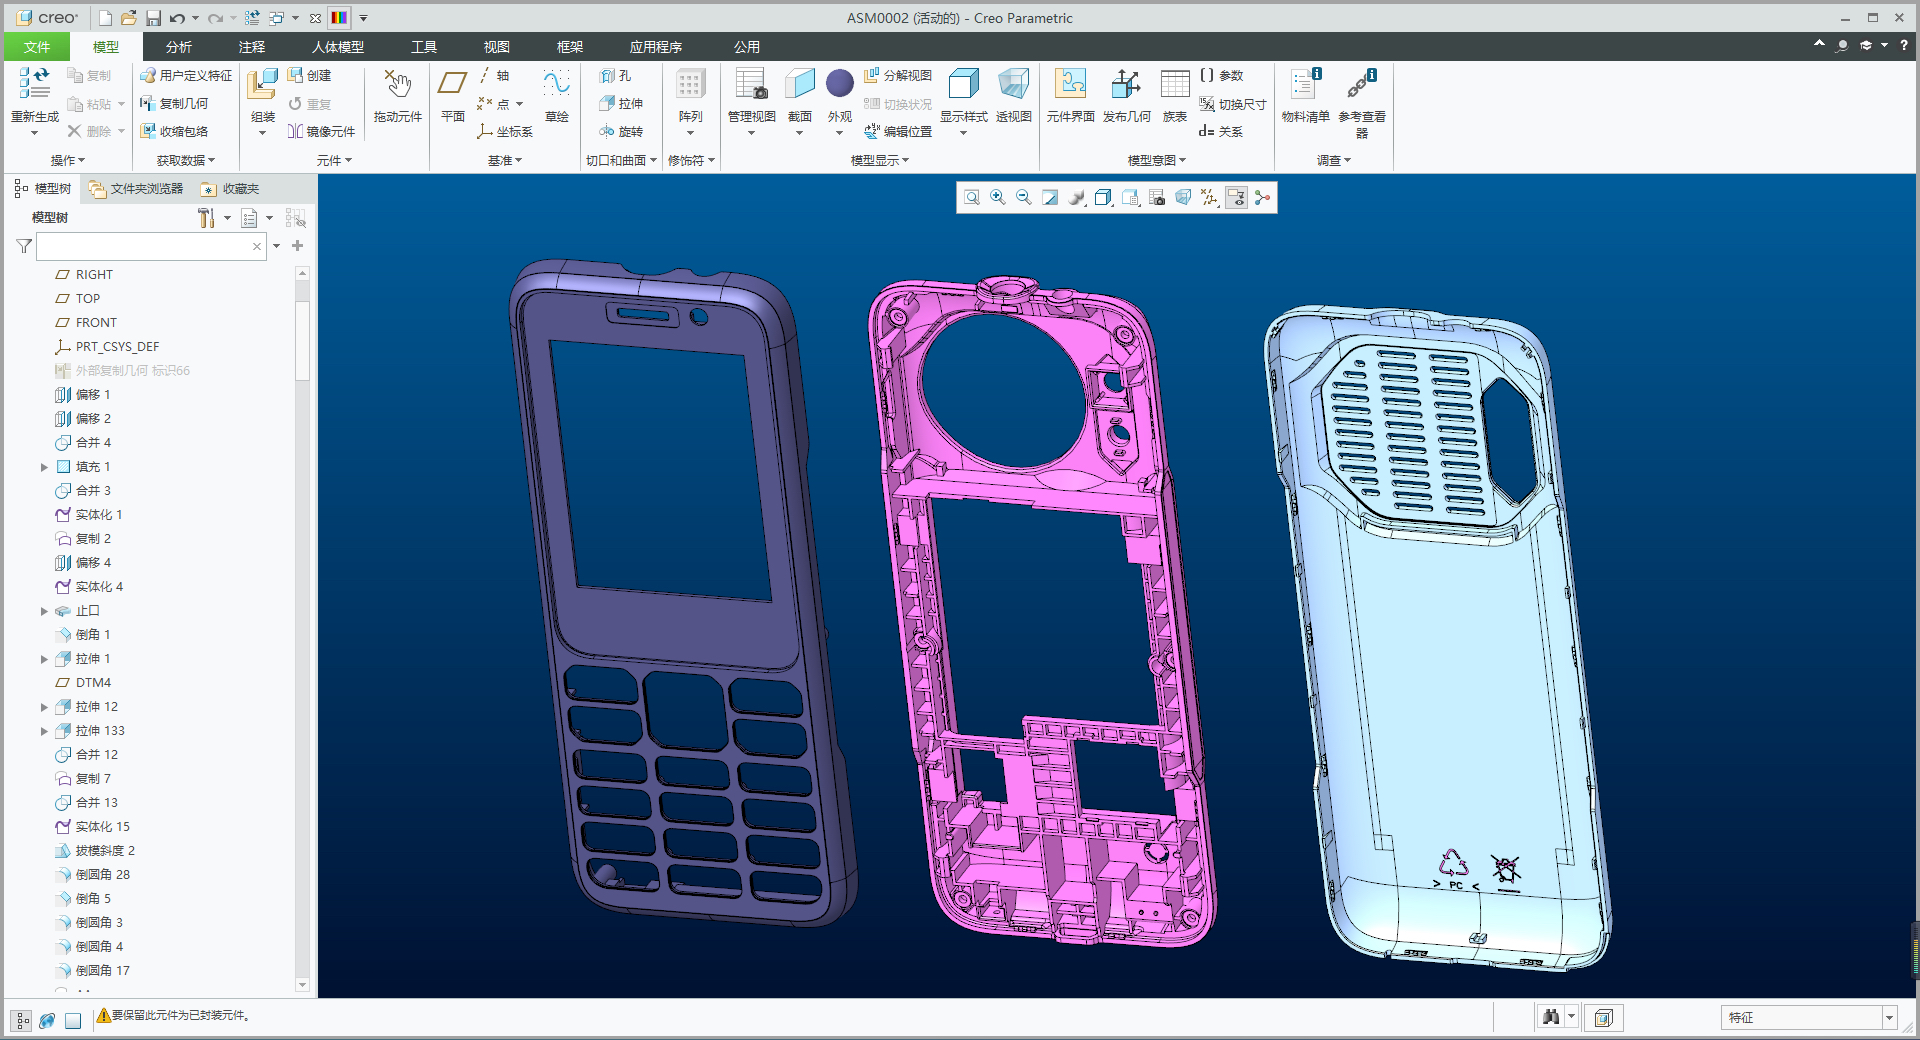The image size is (1920, 1040).
Task: Expand the 拉伸 12 tree node
Action: click(x=44, y=707)
